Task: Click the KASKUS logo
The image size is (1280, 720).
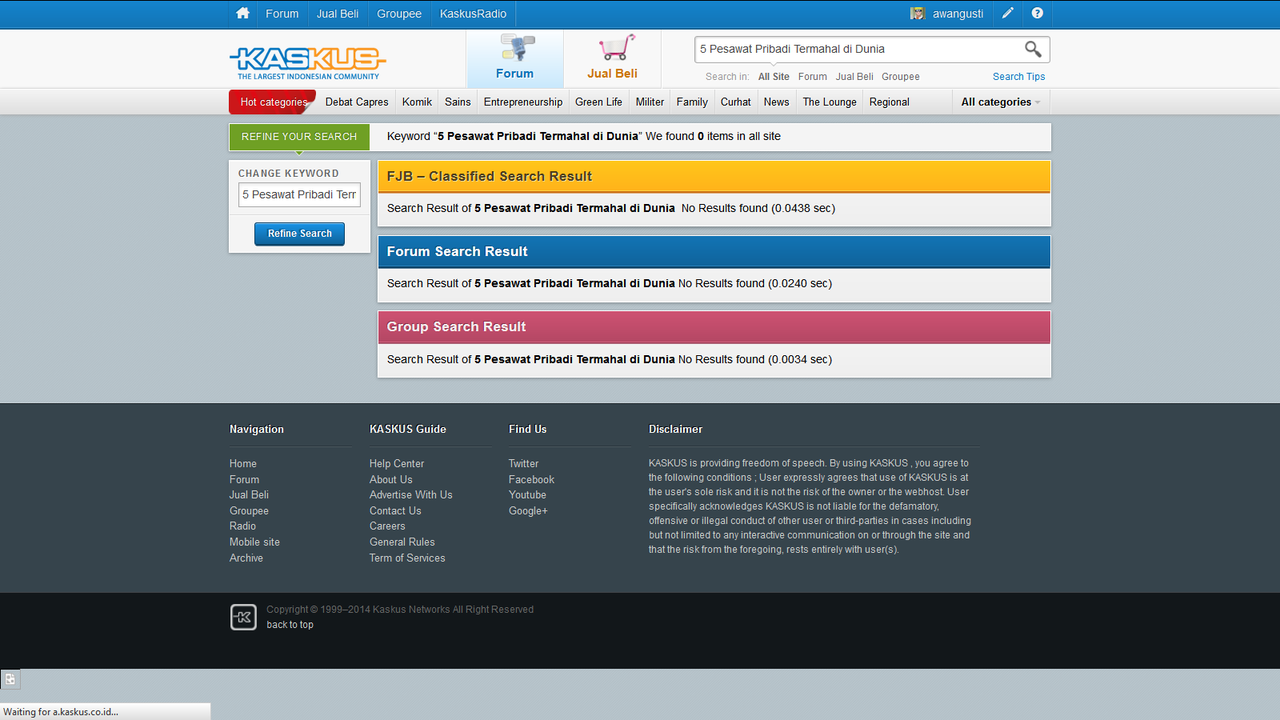Action: [307, 62]
